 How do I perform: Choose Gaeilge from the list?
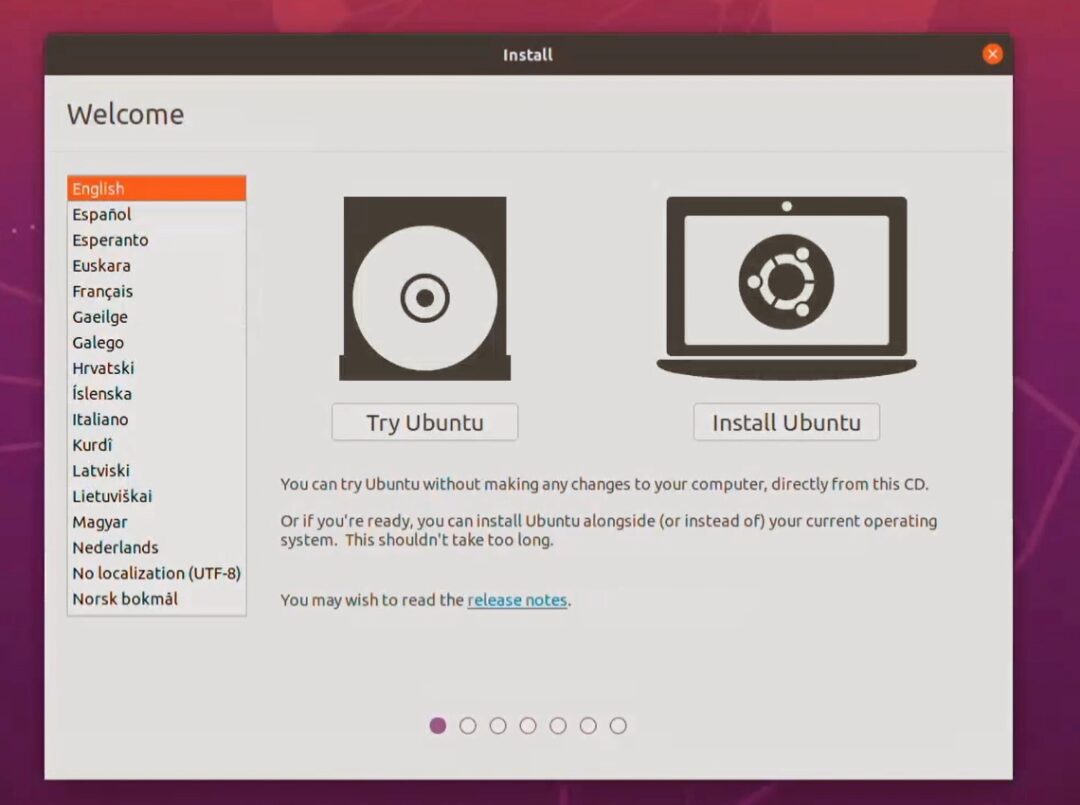click(156, 317)
